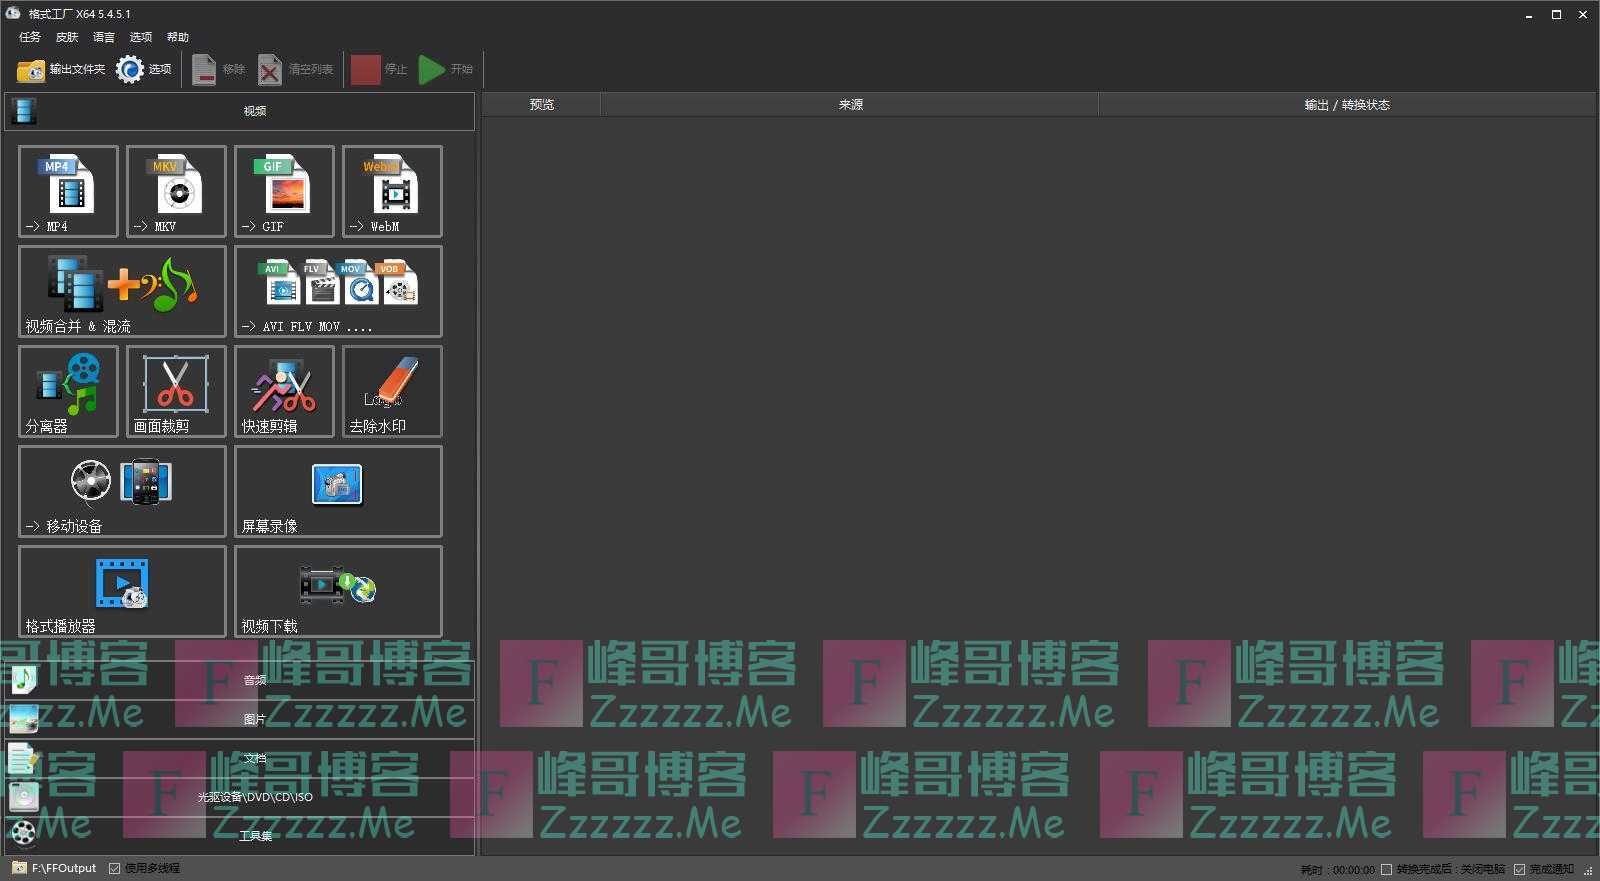The width and height of the screenshot is (1600, 881).
Task: Enable 转换完成后关闭电脑 checkbox
Action: pos(1386,869)
